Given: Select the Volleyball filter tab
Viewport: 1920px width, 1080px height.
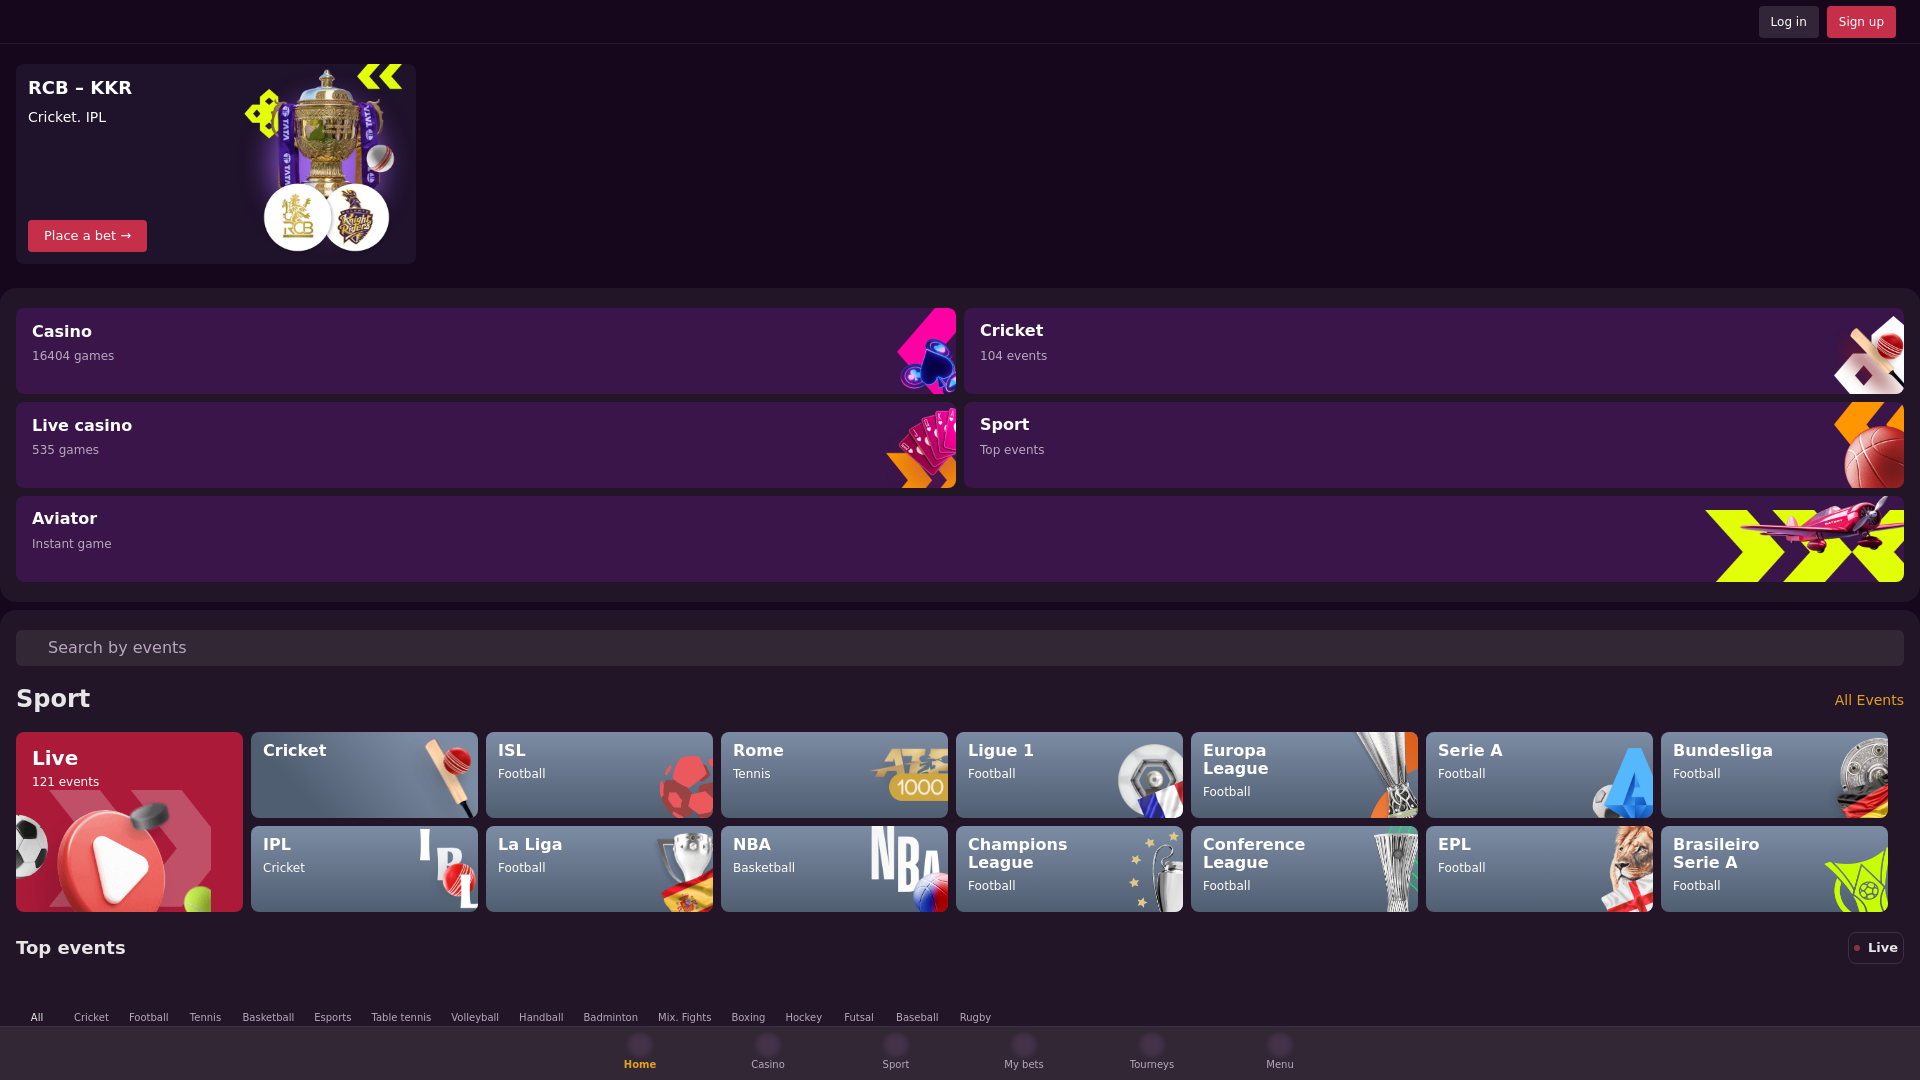Looking at the screenshot, I should point(475,1018).
